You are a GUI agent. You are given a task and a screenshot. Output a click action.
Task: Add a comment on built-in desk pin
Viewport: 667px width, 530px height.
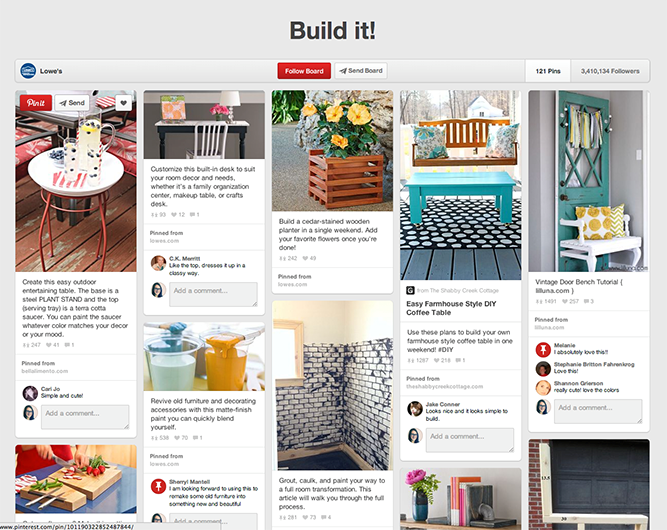click(213, 294)
